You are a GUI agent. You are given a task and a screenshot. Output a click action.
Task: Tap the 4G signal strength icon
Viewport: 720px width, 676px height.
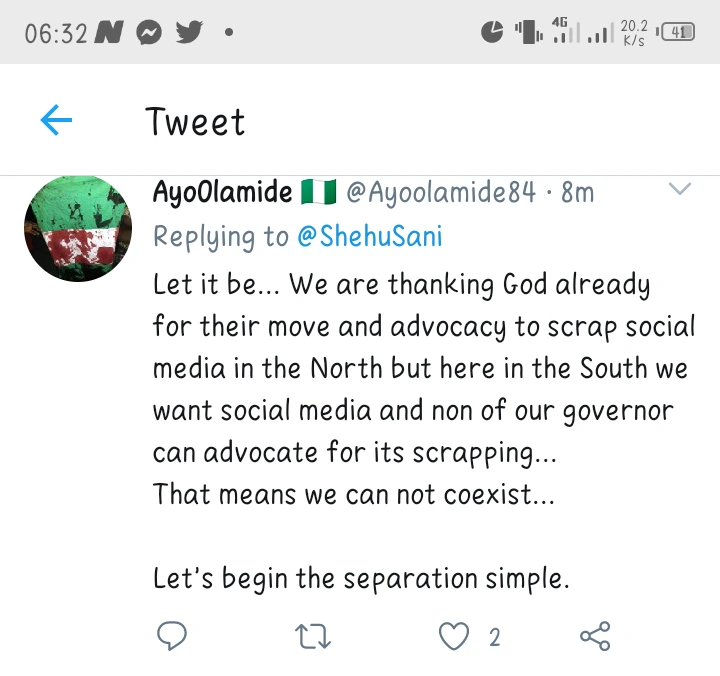(566, 32)
